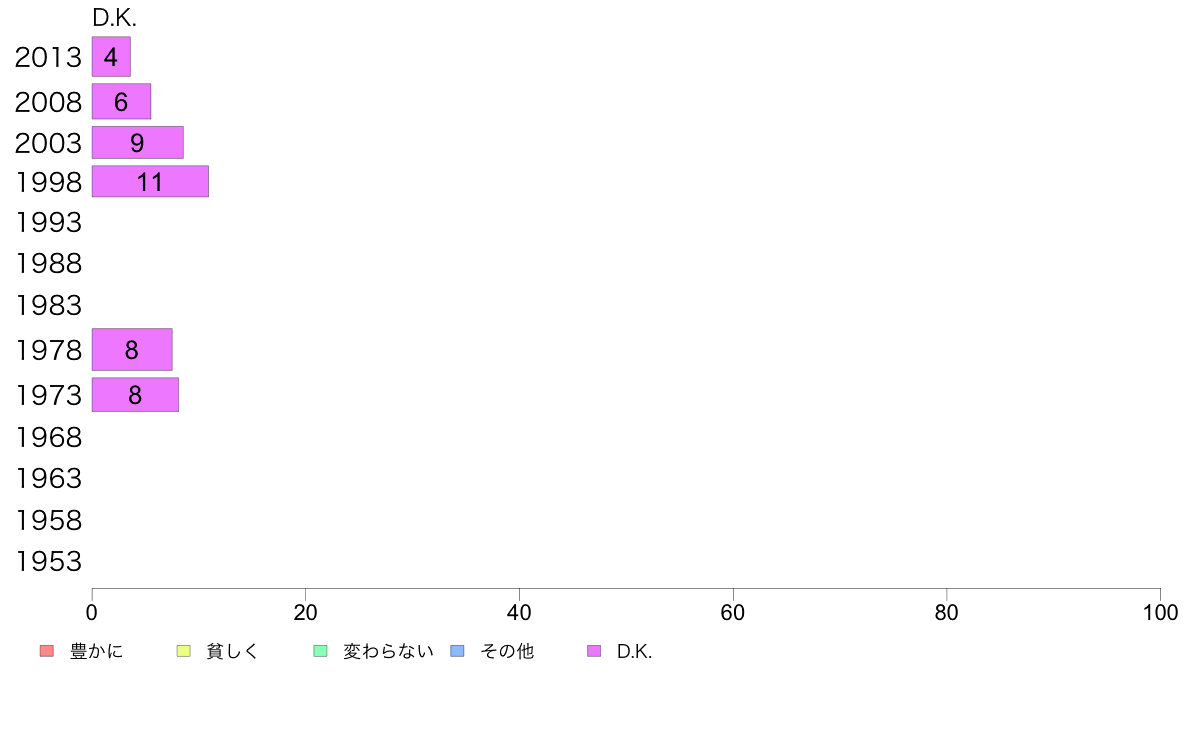Toggle the 変わらない legend text label
Viewport: 1188px width, 736px height.
click(x=388, y=652)
